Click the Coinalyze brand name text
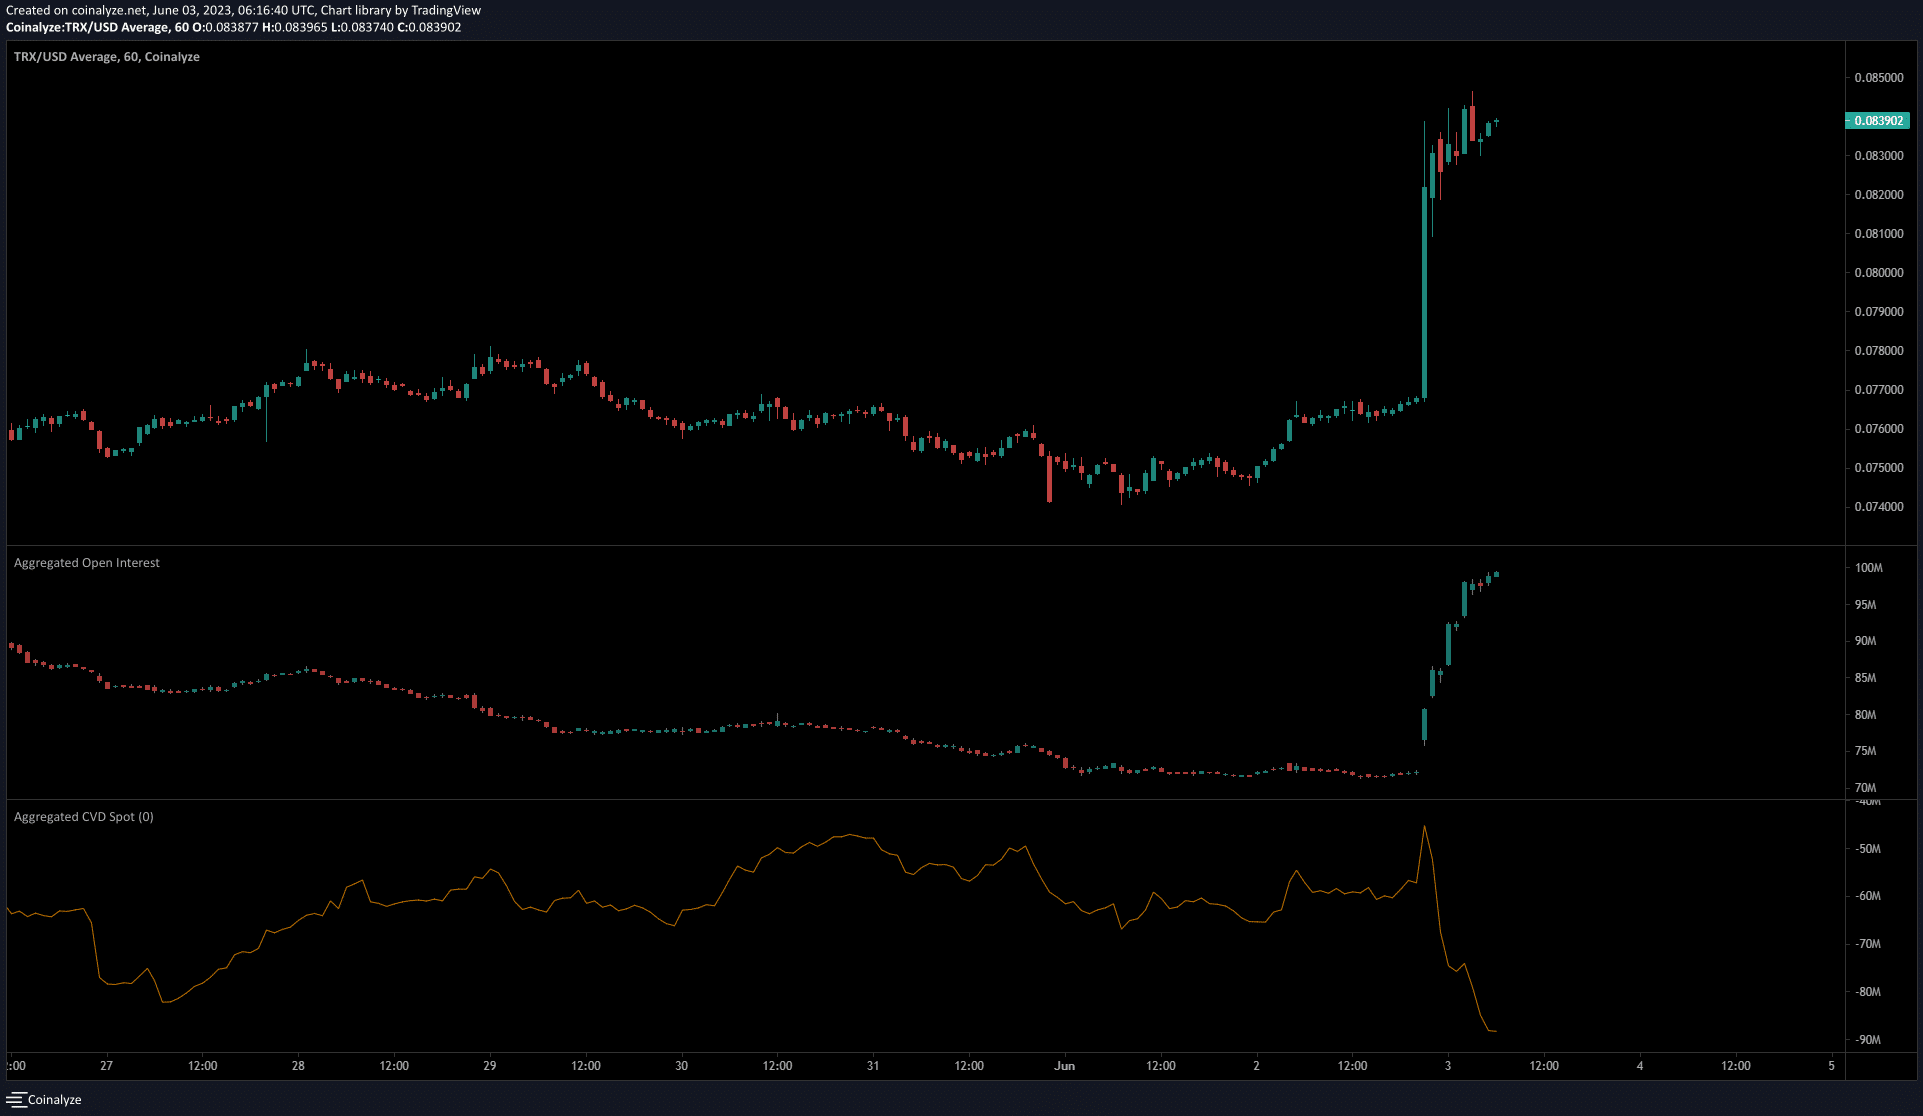1923x1116 pixels. (x=55, y=1100)
